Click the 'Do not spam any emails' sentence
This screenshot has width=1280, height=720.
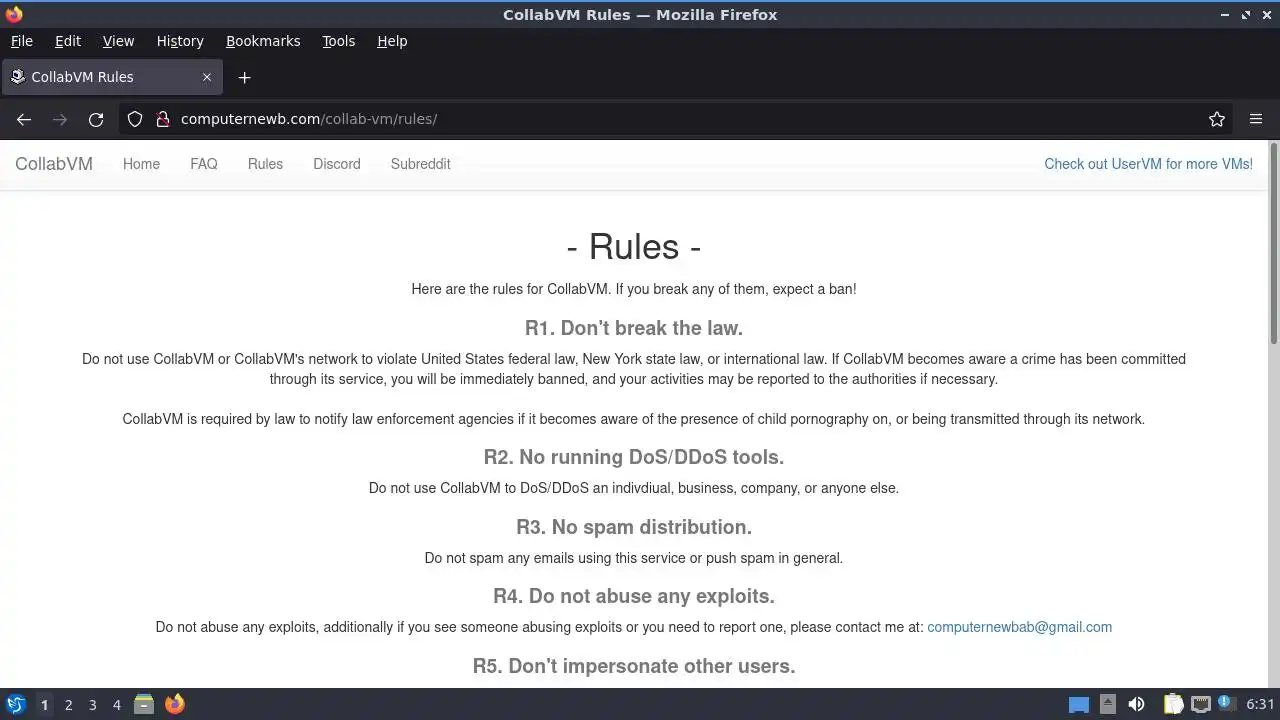634,558
